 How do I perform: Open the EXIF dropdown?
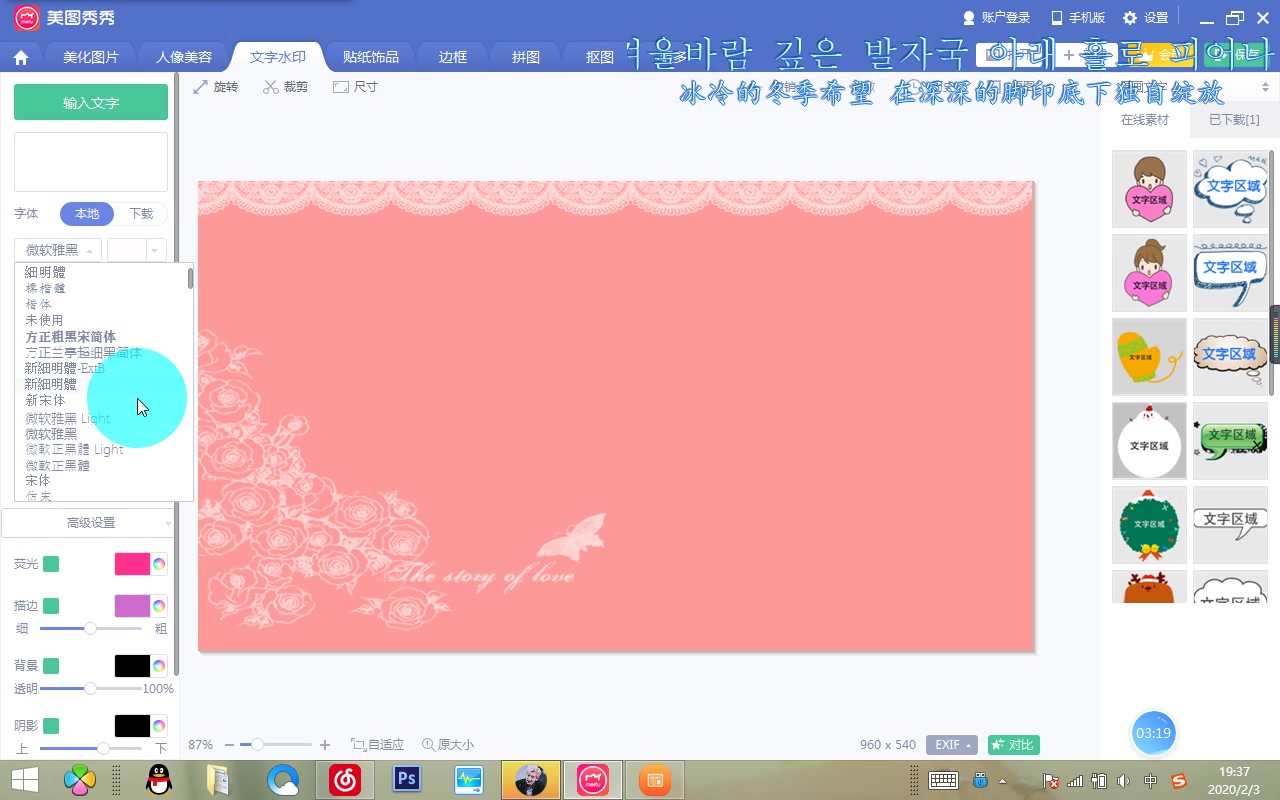951,745
